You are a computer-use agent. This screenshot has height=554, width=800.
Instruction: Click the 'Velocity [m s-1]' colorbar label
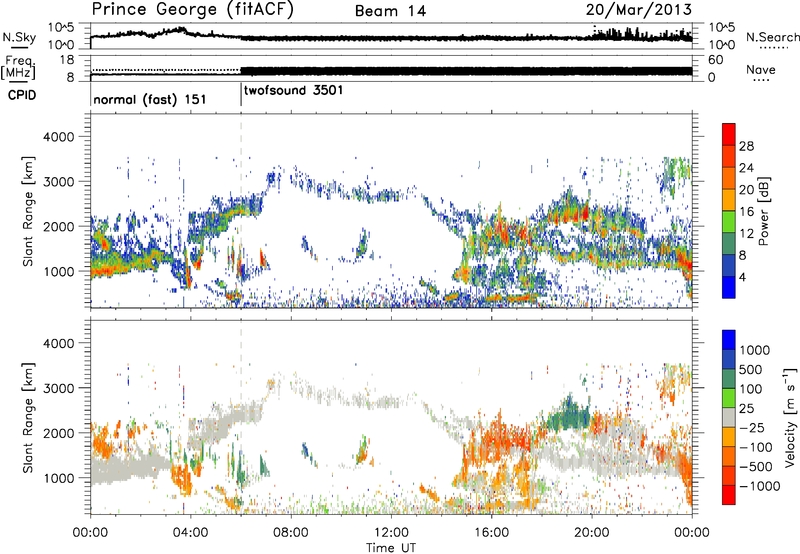point(790,417)
